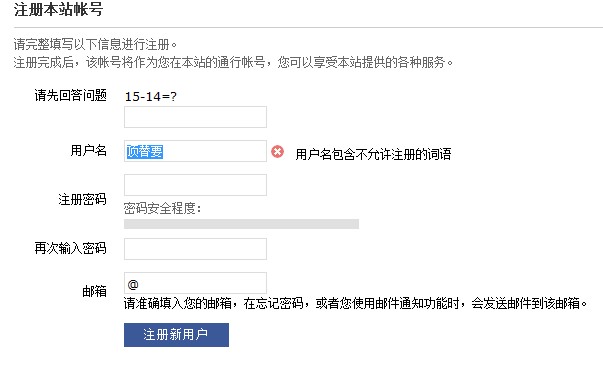Screen dimensions: 603x370
Task: Click the 15-14=? question text
Action: pyautogui.click(x=151, y=96)
